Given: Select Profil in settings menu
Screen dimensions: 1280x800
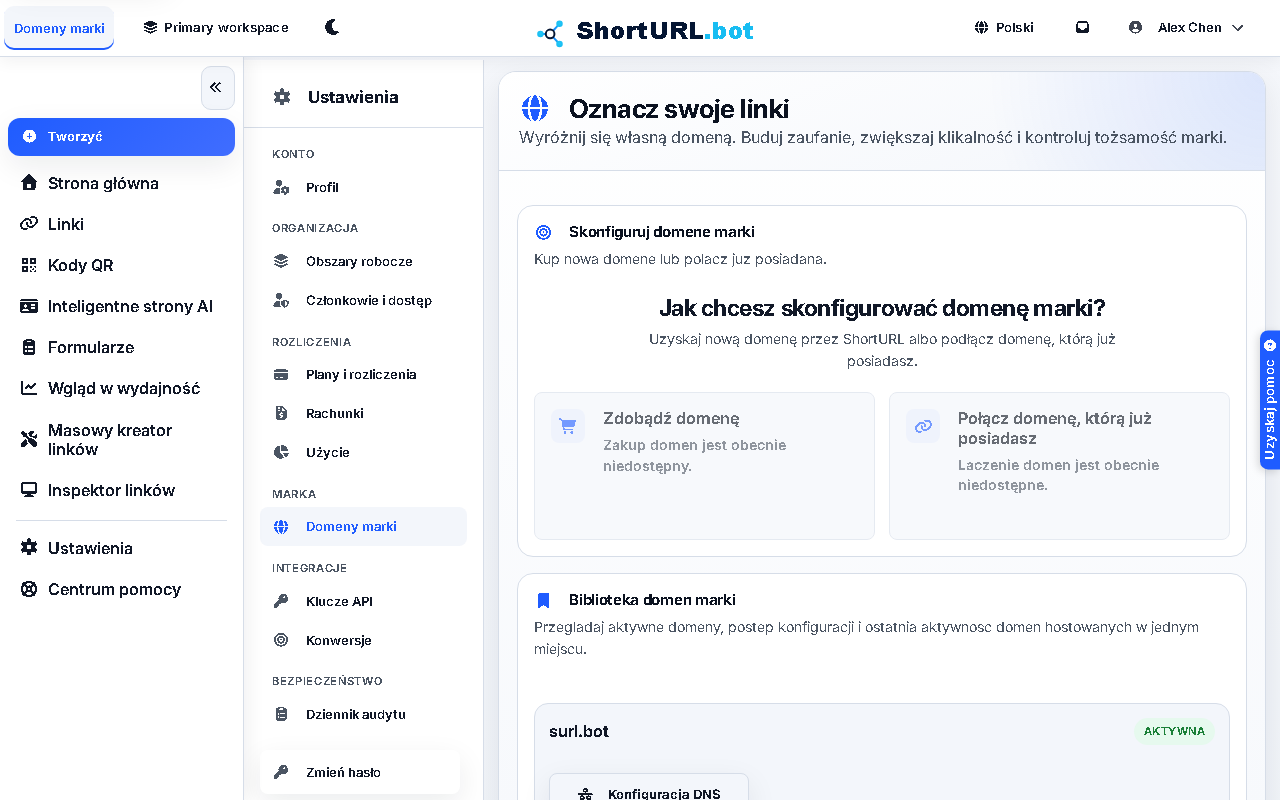Looking at the screenshot, I should [x=363, y=188].
